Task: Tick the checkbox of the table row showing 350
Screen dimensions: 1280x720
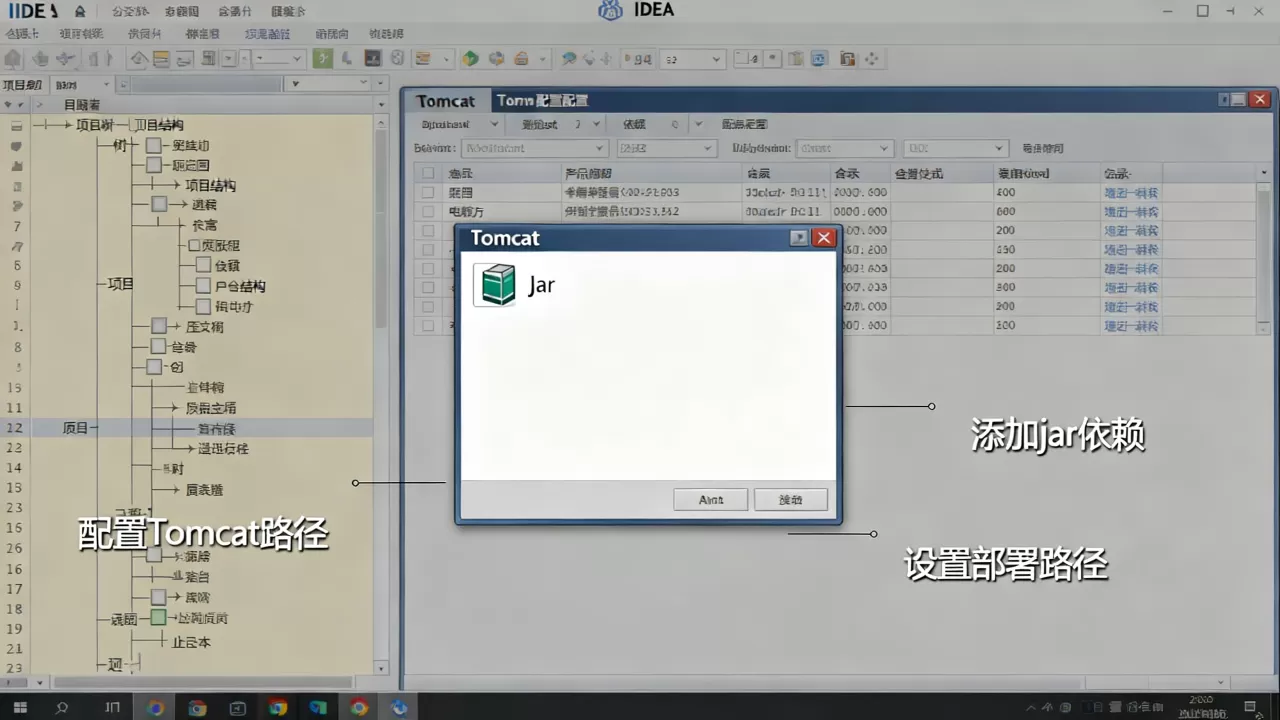Action: point(428,249)
